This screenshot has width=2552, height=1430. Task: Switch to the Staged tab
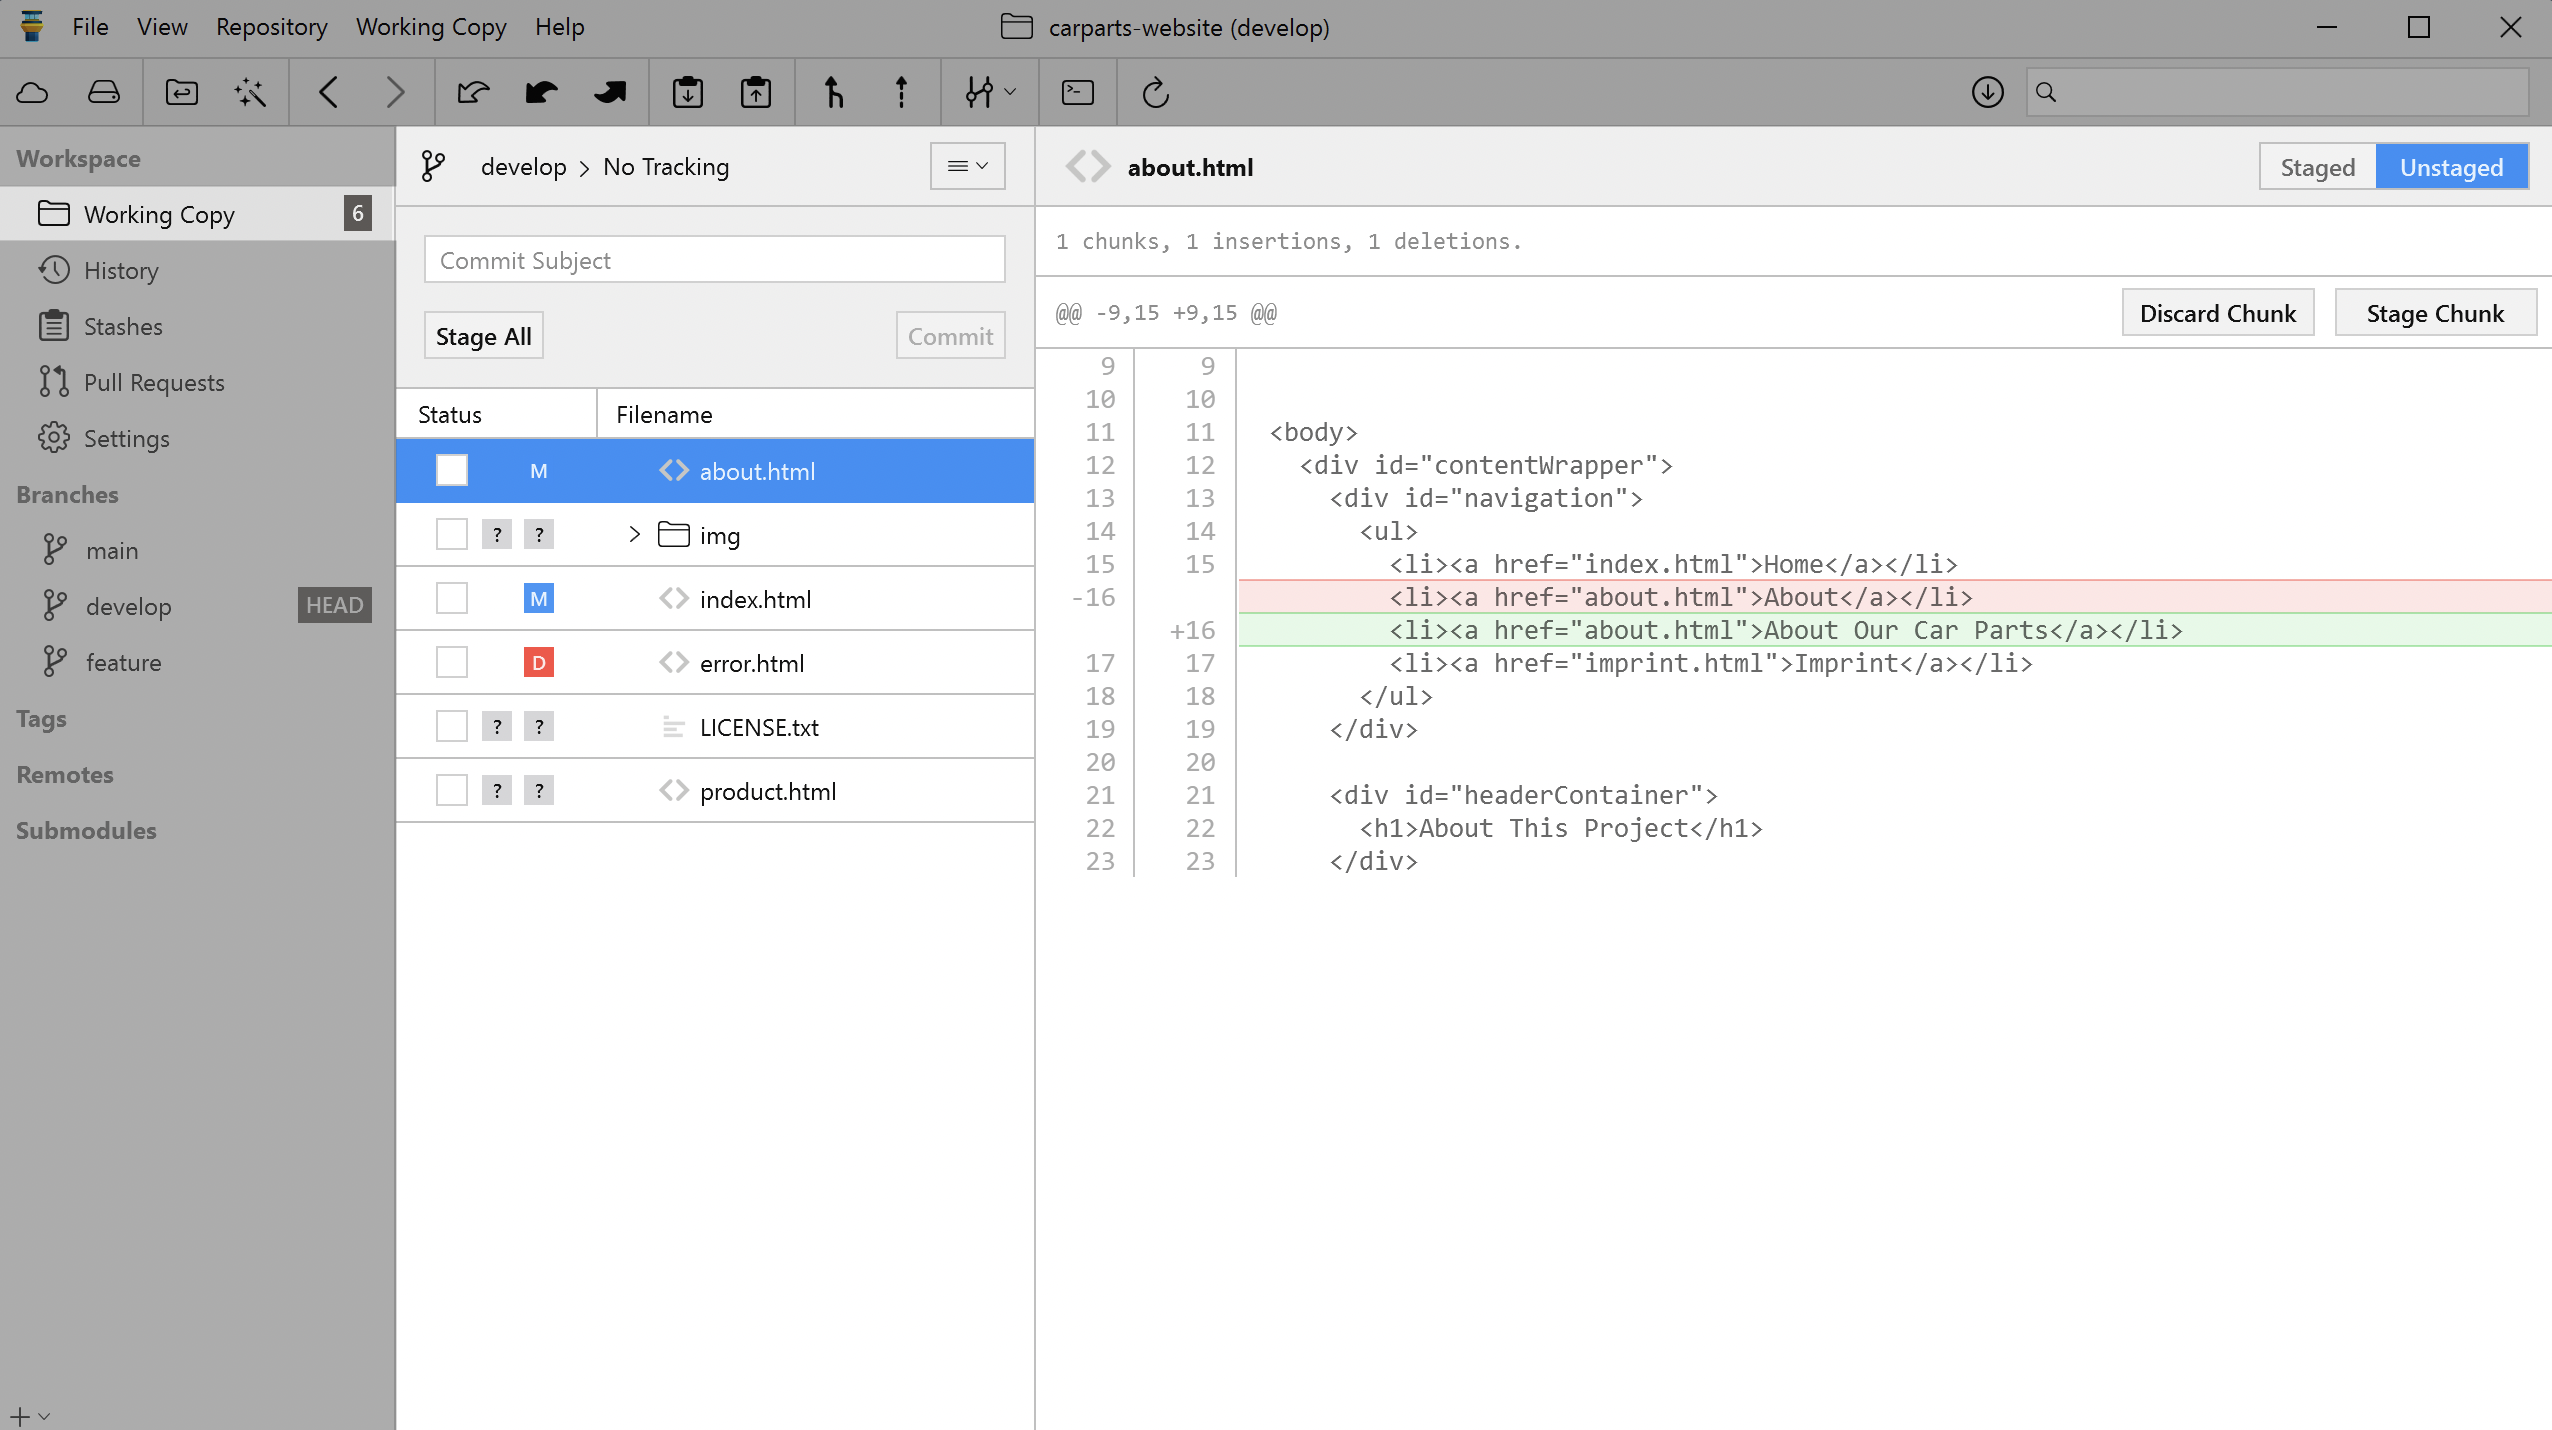click(x=2317, y=167)
